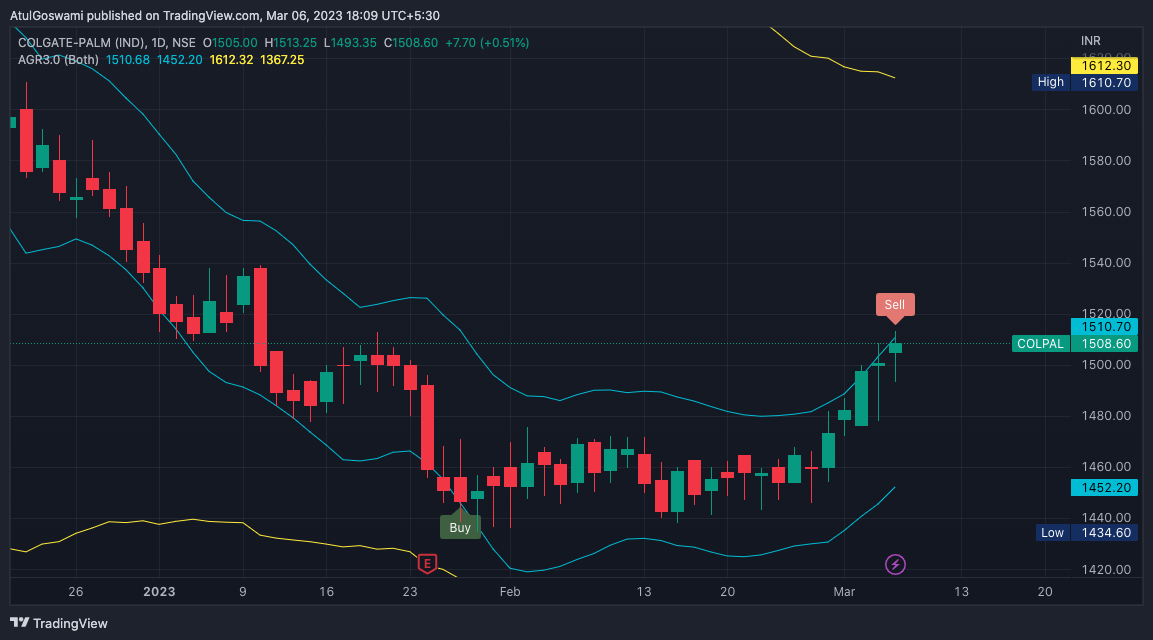This screenshot has height=640, width=1153.
Task: Click the 26 date label on the time axis
Action: [76, 591]
